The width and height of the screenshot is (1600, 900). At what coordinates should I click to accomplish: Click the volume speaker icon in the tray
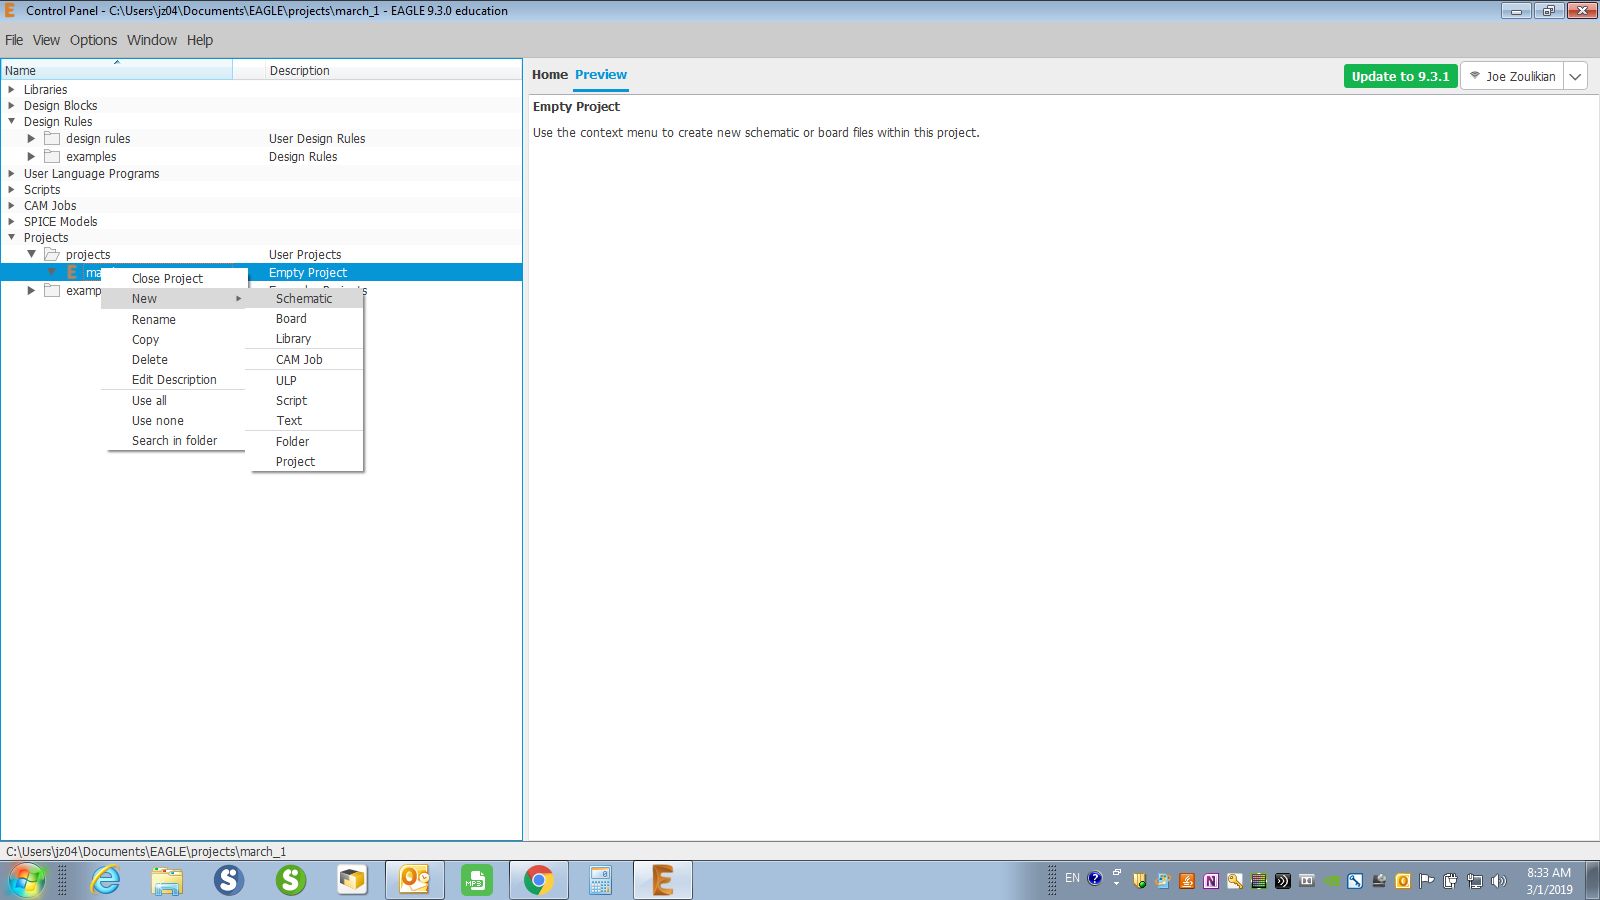[x=1498, y=881]
